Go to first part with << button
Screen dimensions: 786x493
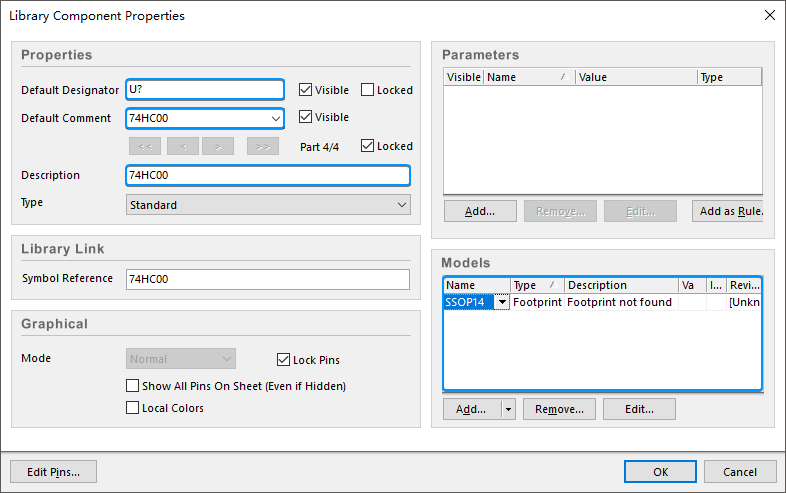pos(145,146)
